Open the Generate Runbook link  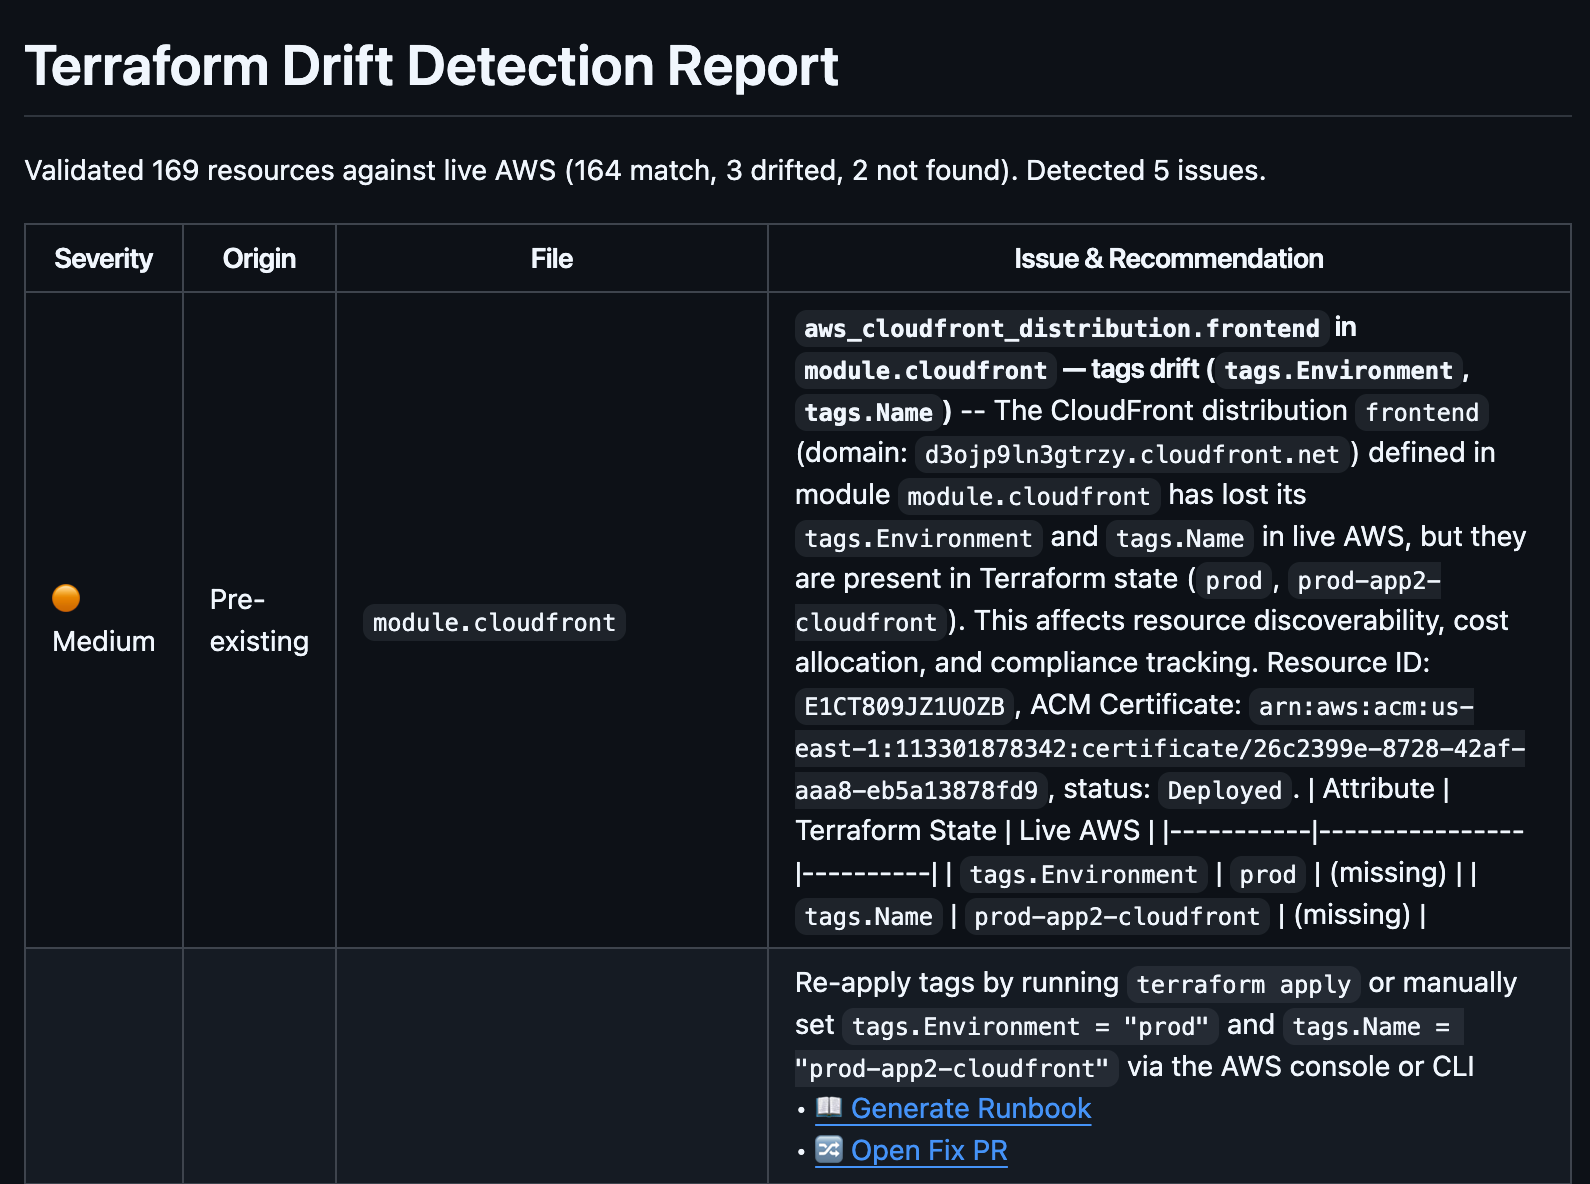tap(970, 1109)
